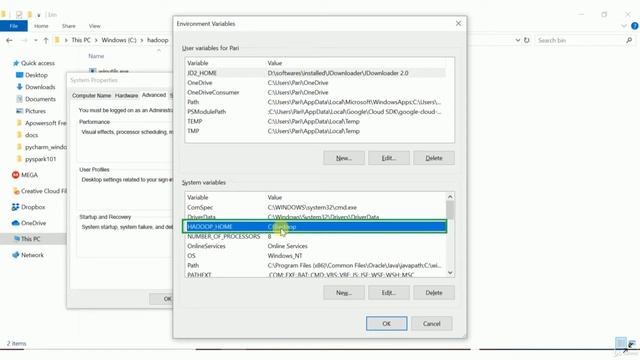Switch to Computer Name tab

(x=91, y=96)
